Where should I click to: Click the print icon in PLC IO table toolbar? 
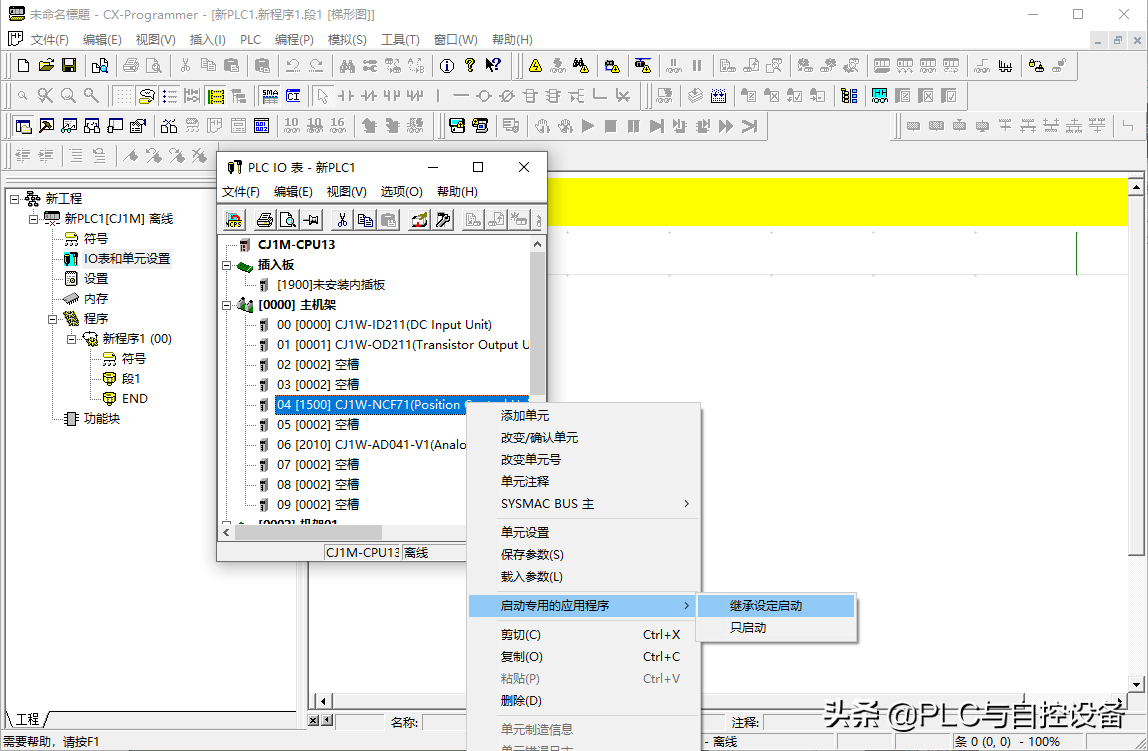click(264, 220)
